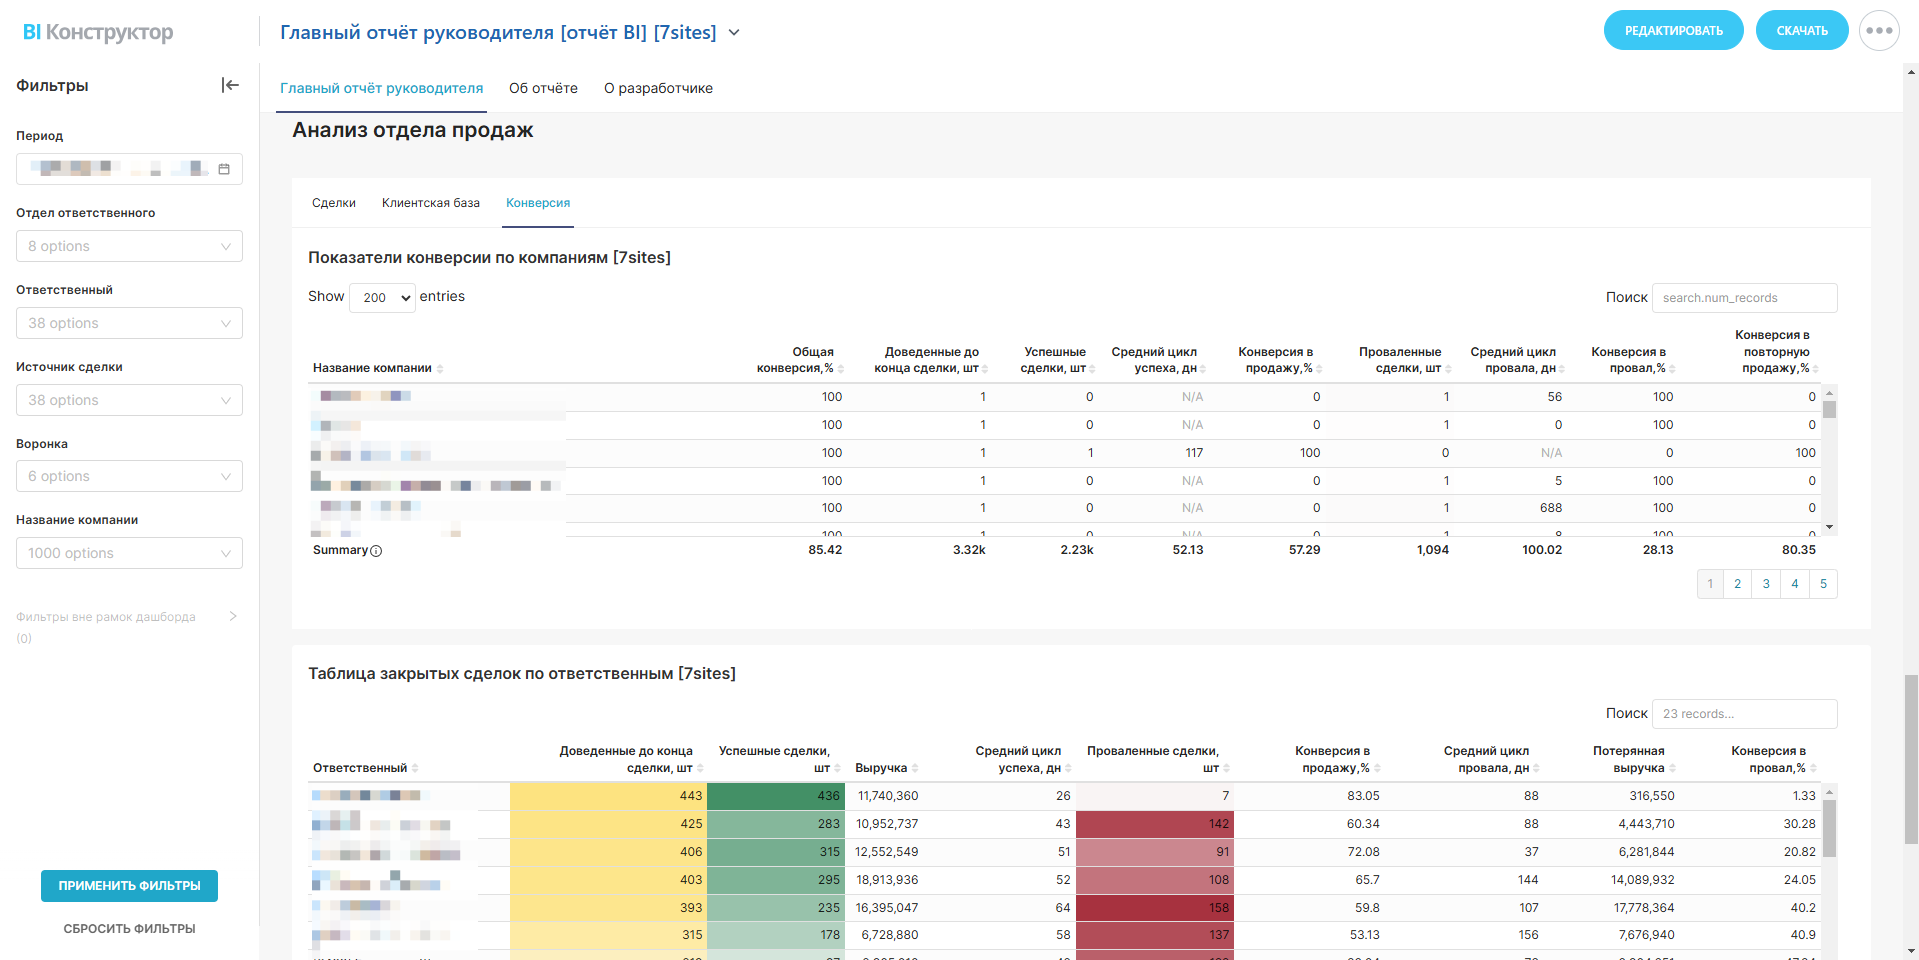Click the Summary info icon

point(376,551)
